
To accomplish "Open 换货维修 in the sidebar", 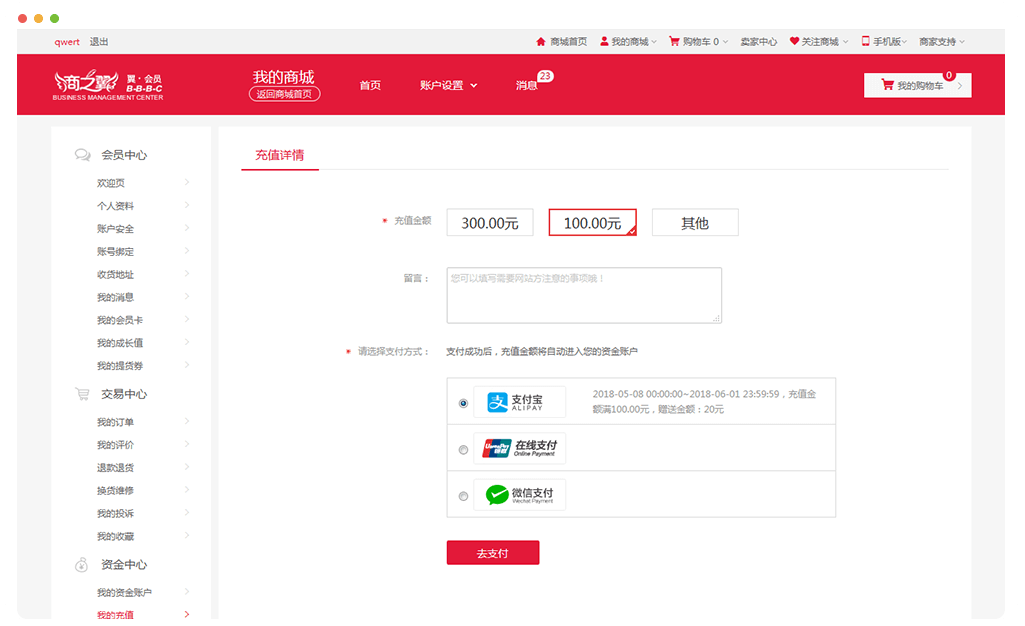I will [x=116, y=491].
